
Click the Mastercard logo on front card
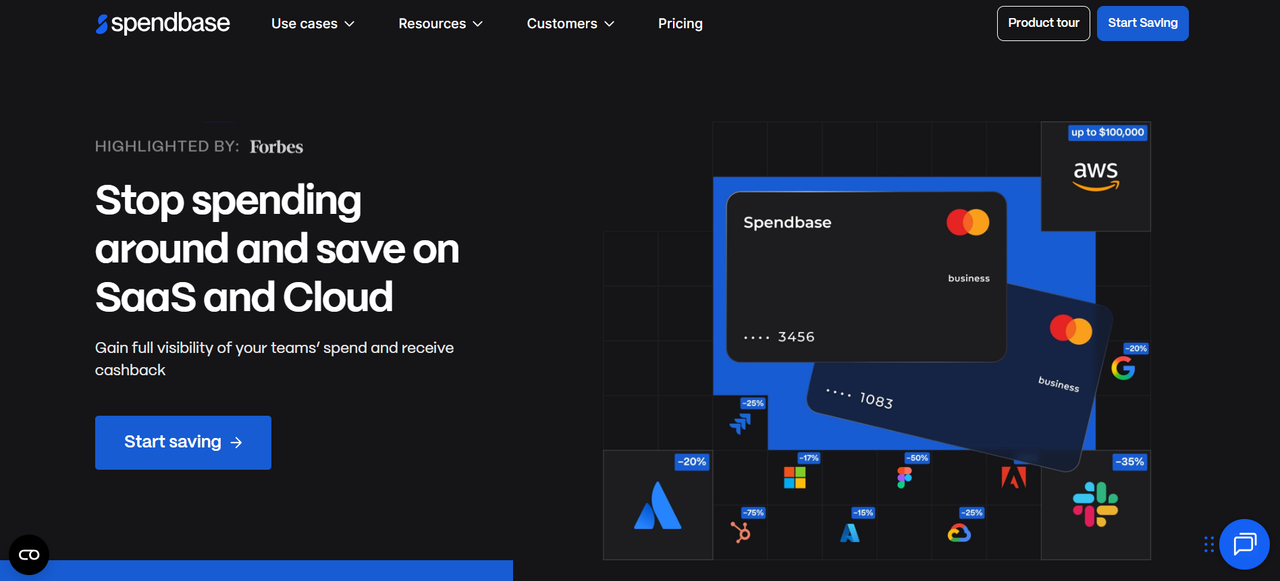tap(968, 222)
